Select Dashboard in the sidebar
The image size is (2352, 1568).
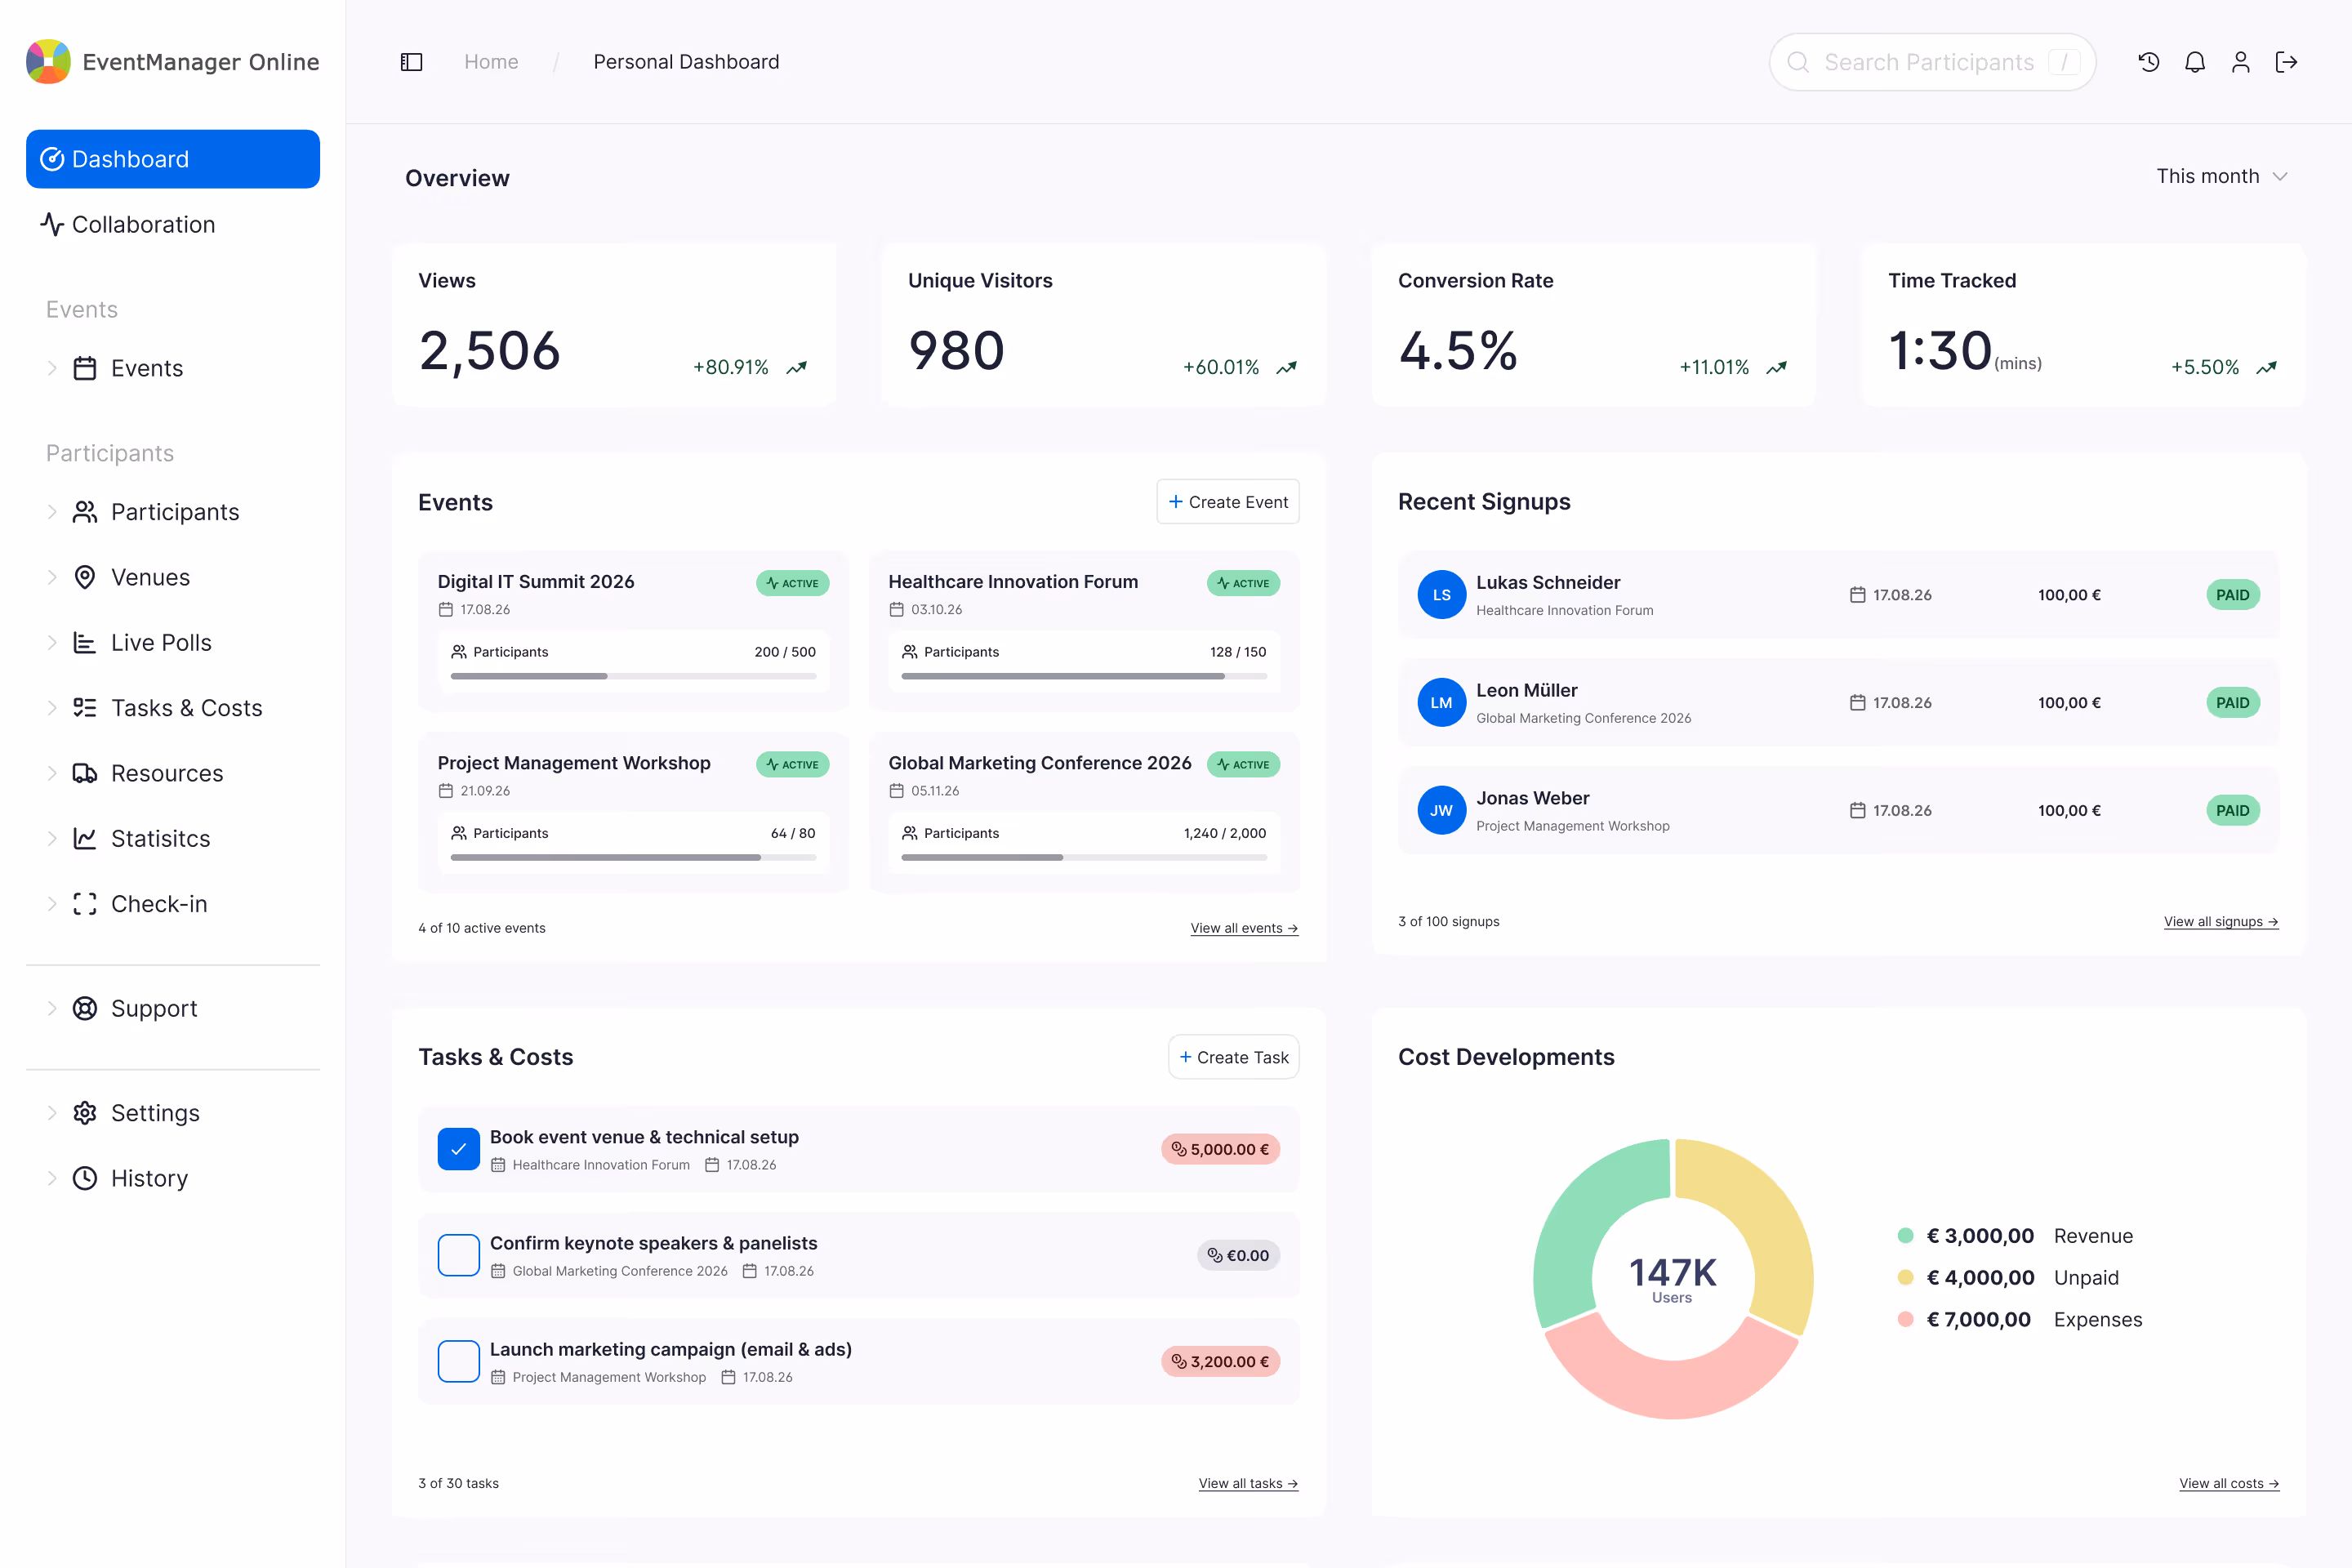coord(173,159)
